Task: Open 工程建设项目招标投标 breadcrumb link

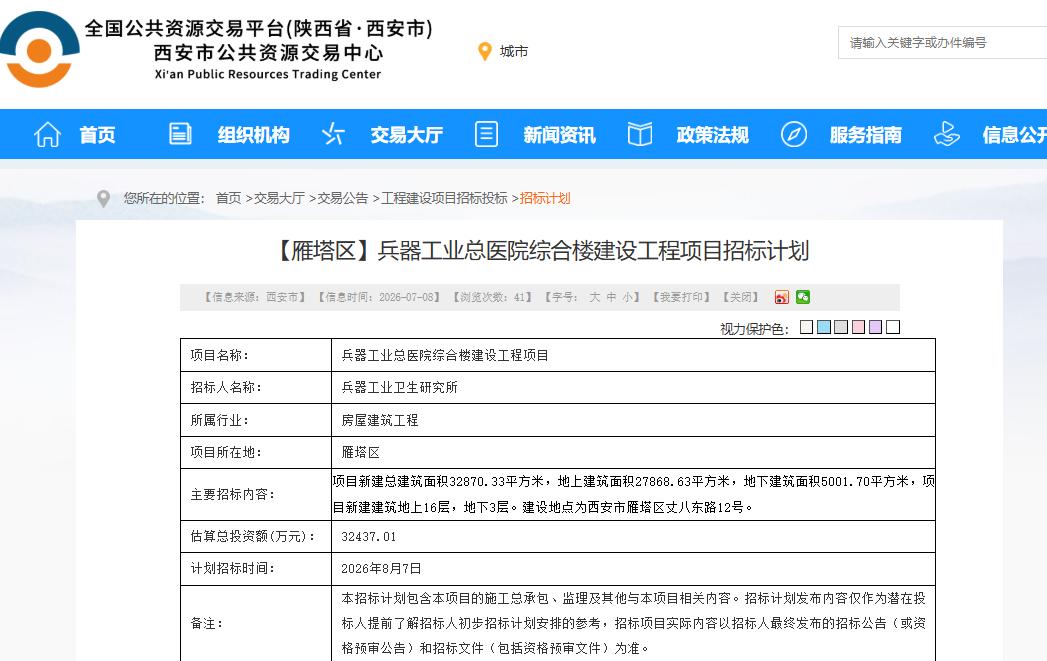Action: tap(444, 198)
